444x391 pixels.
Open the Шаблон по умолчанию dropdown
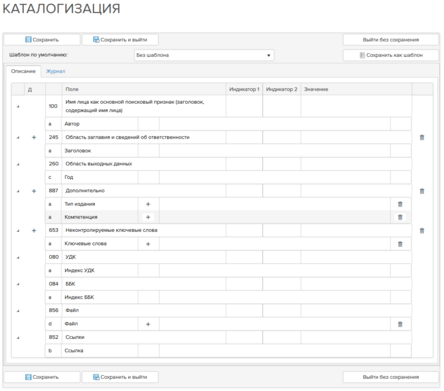(204, 55)
